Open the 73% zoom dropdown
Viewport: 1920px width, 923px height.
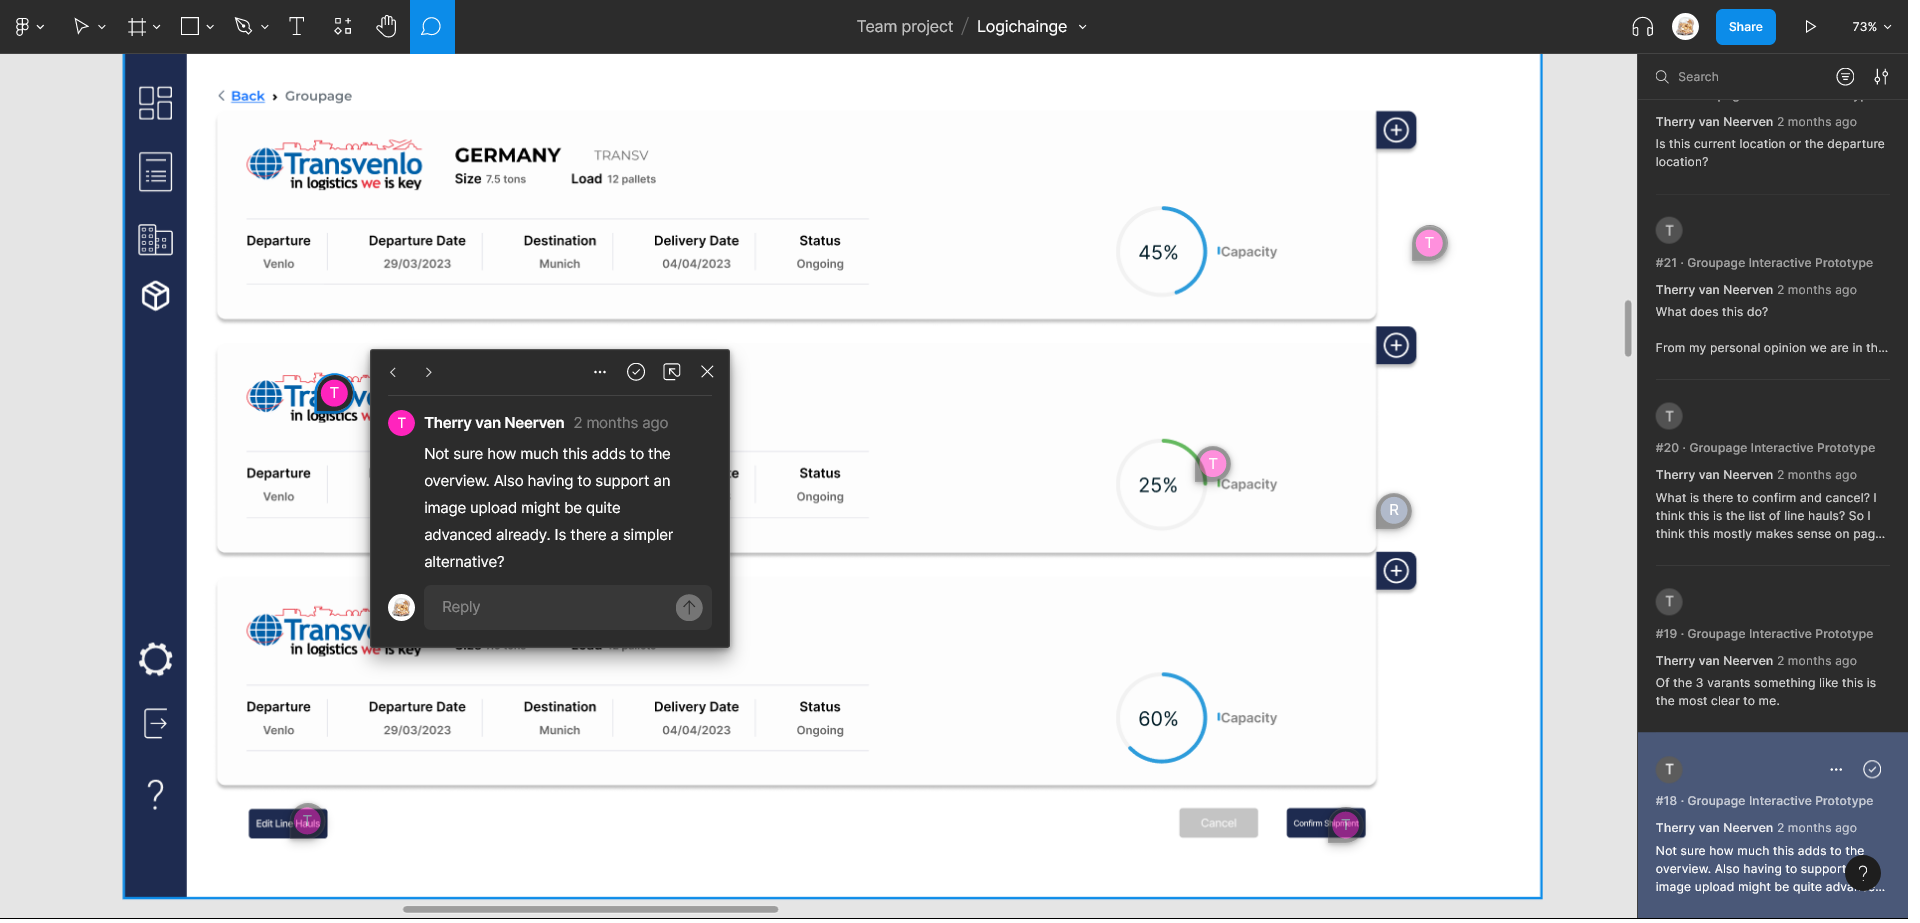click(x=1871, y=27)
